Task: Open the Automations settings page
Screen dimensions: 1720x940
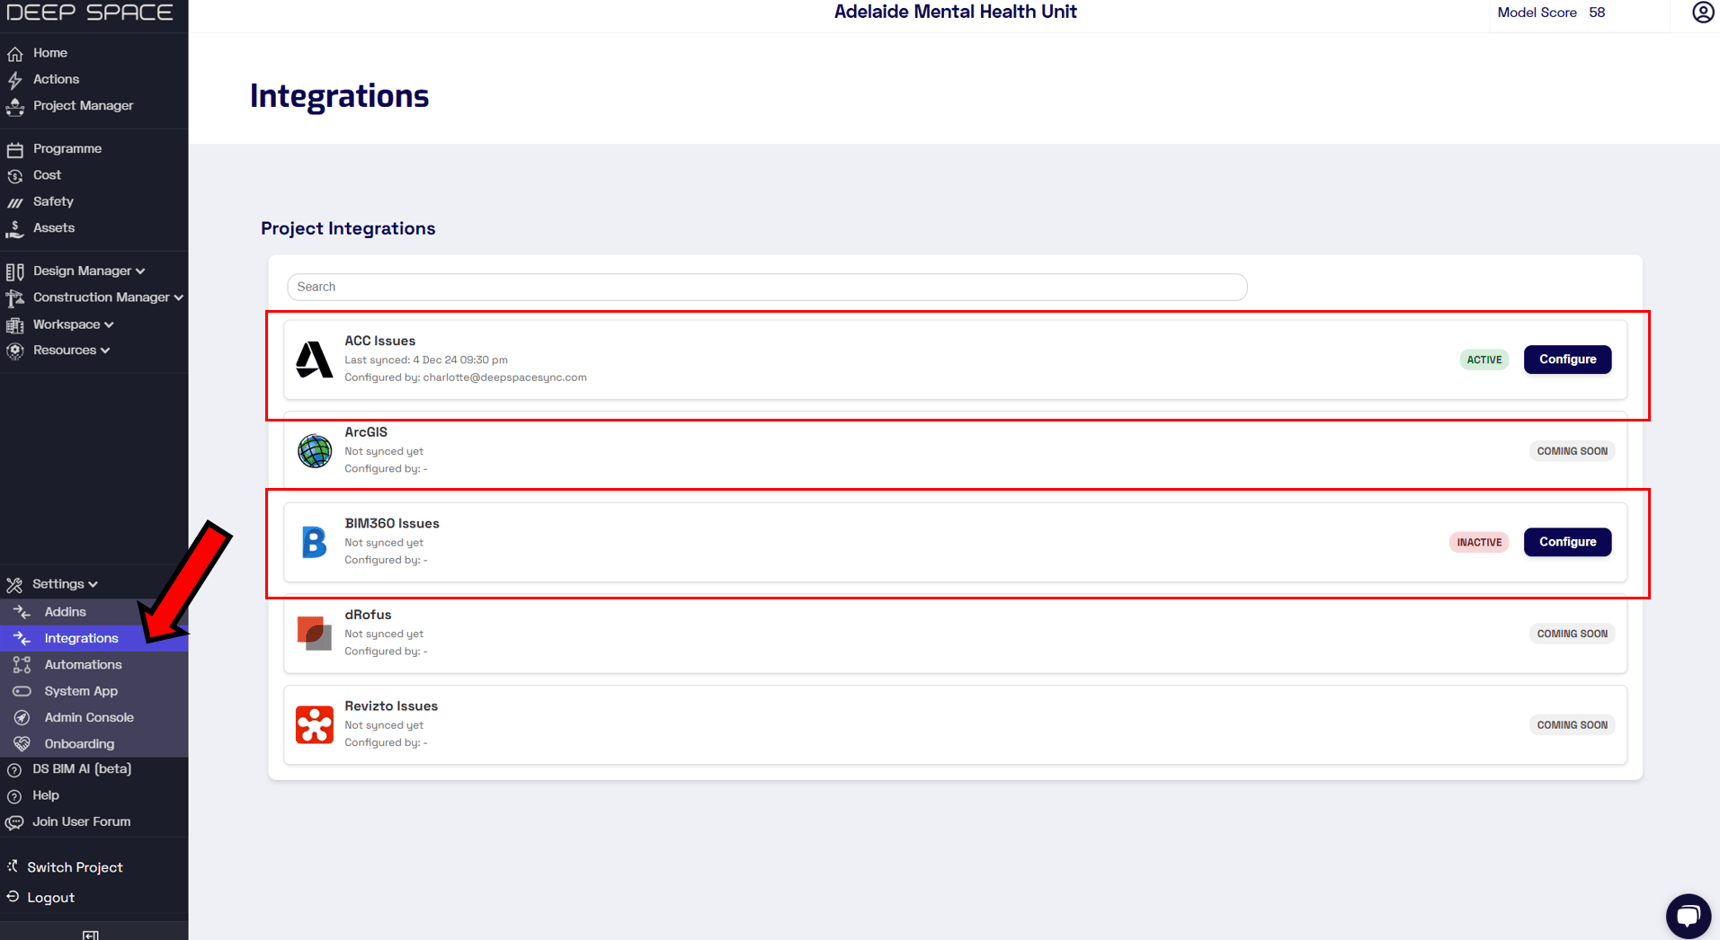Action: pos(82,665)
